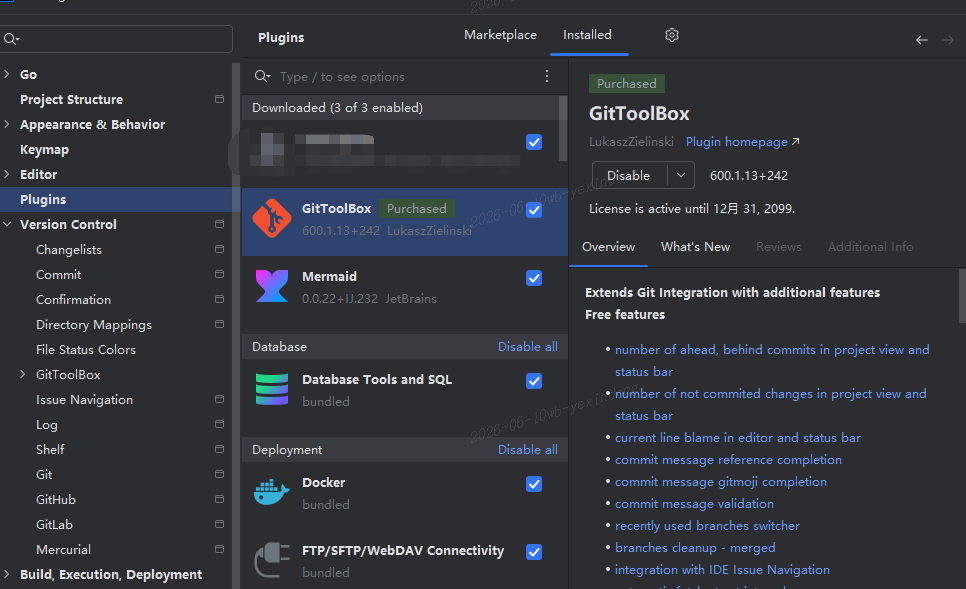Click Disable all for Database group

(x=527, y=347)
